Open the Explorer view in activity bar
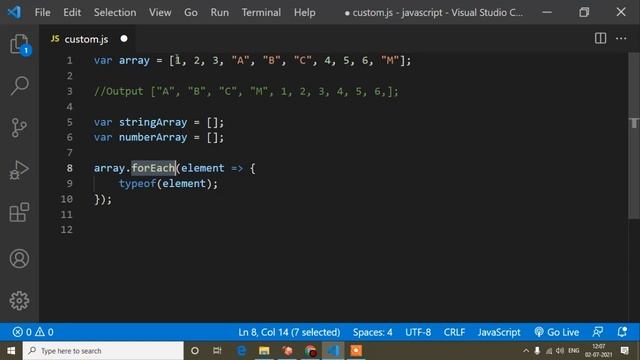The height and width of the screenshot is (360, 640). [x=19, y=44]
